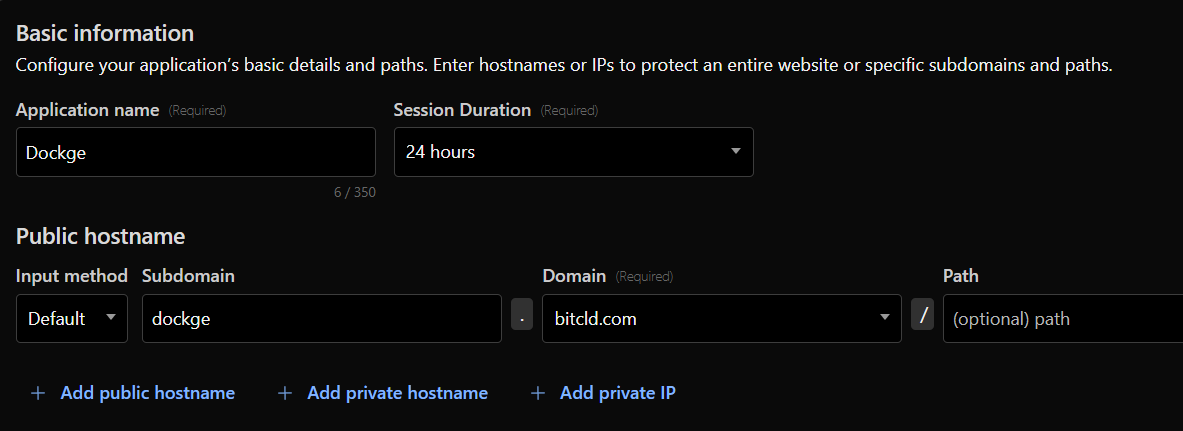Select the Add public hostname link
Viewport: 1183px width, 431px height.
pyautogui.click(x=147, y=393)
